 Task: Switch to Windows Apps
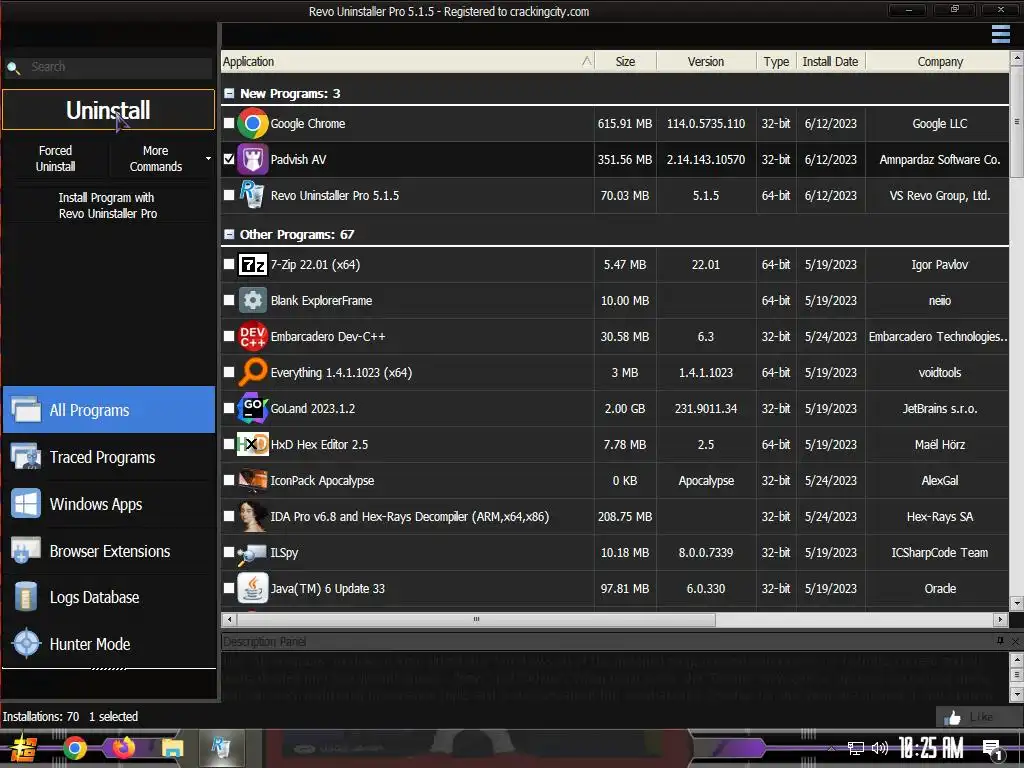tap(109, 504)
